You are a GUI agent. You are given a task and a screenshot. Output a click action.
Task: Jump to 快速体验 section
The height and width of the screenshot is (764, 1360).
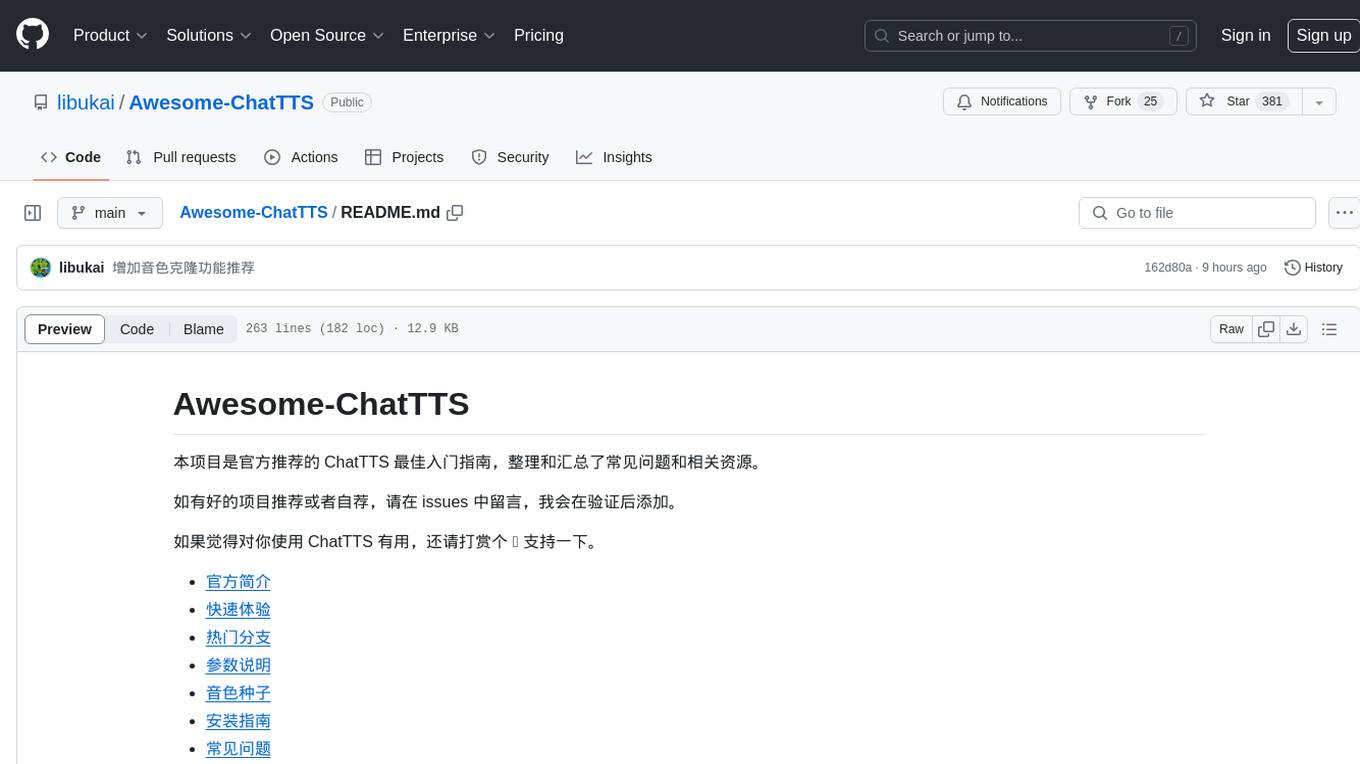(x=238, y=610)
